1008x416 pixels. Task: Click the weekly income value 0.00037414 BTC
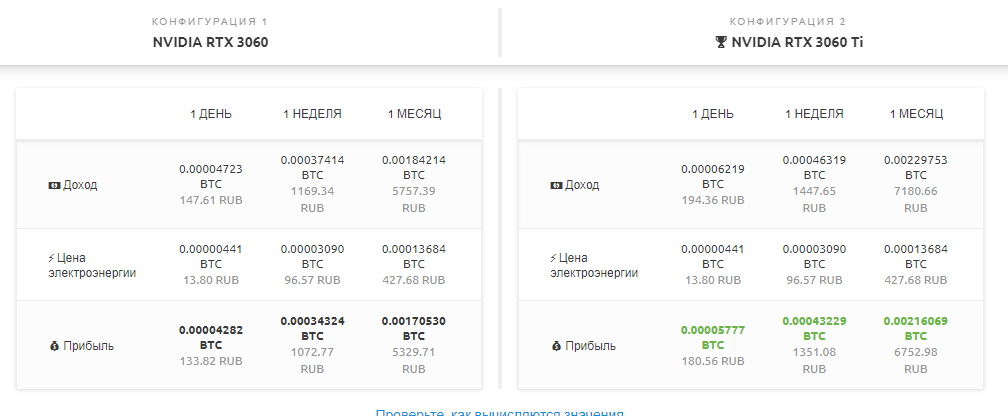(x=312, y=168)
